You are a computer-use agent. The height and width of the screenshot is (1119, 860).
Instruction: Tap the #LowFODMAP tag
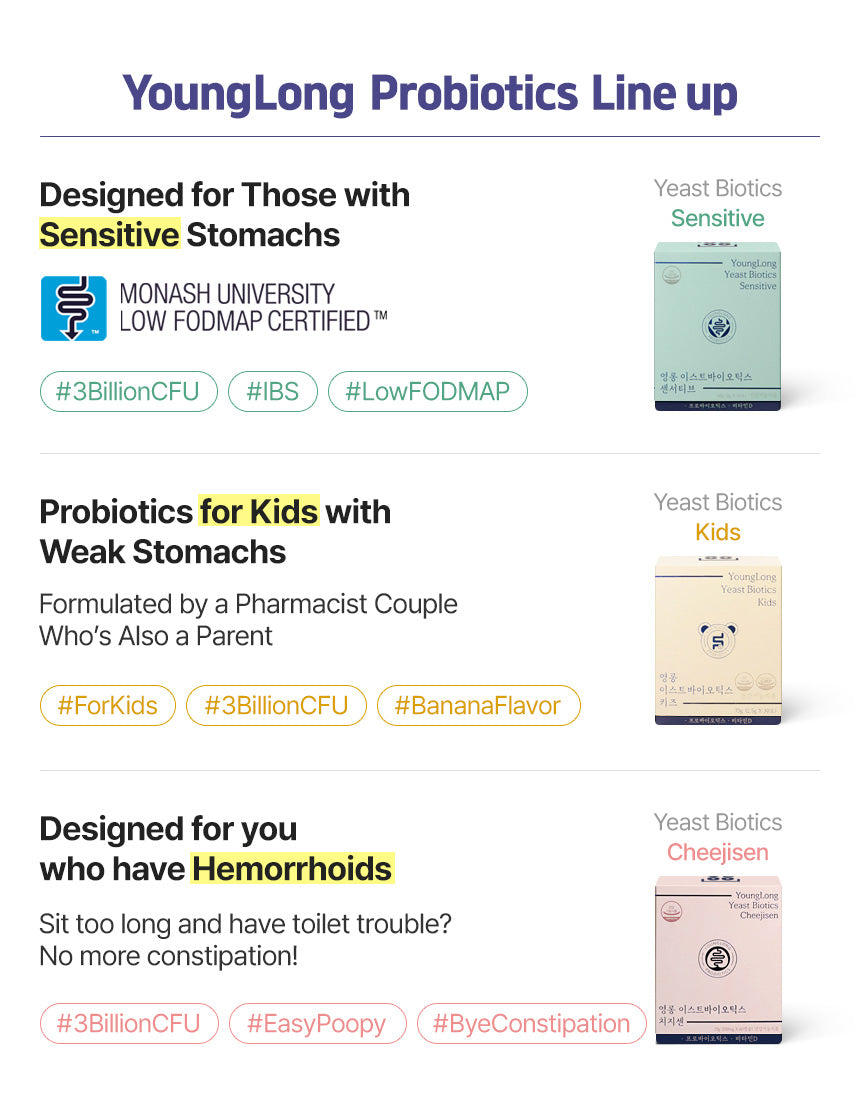[x=427, y=391]
